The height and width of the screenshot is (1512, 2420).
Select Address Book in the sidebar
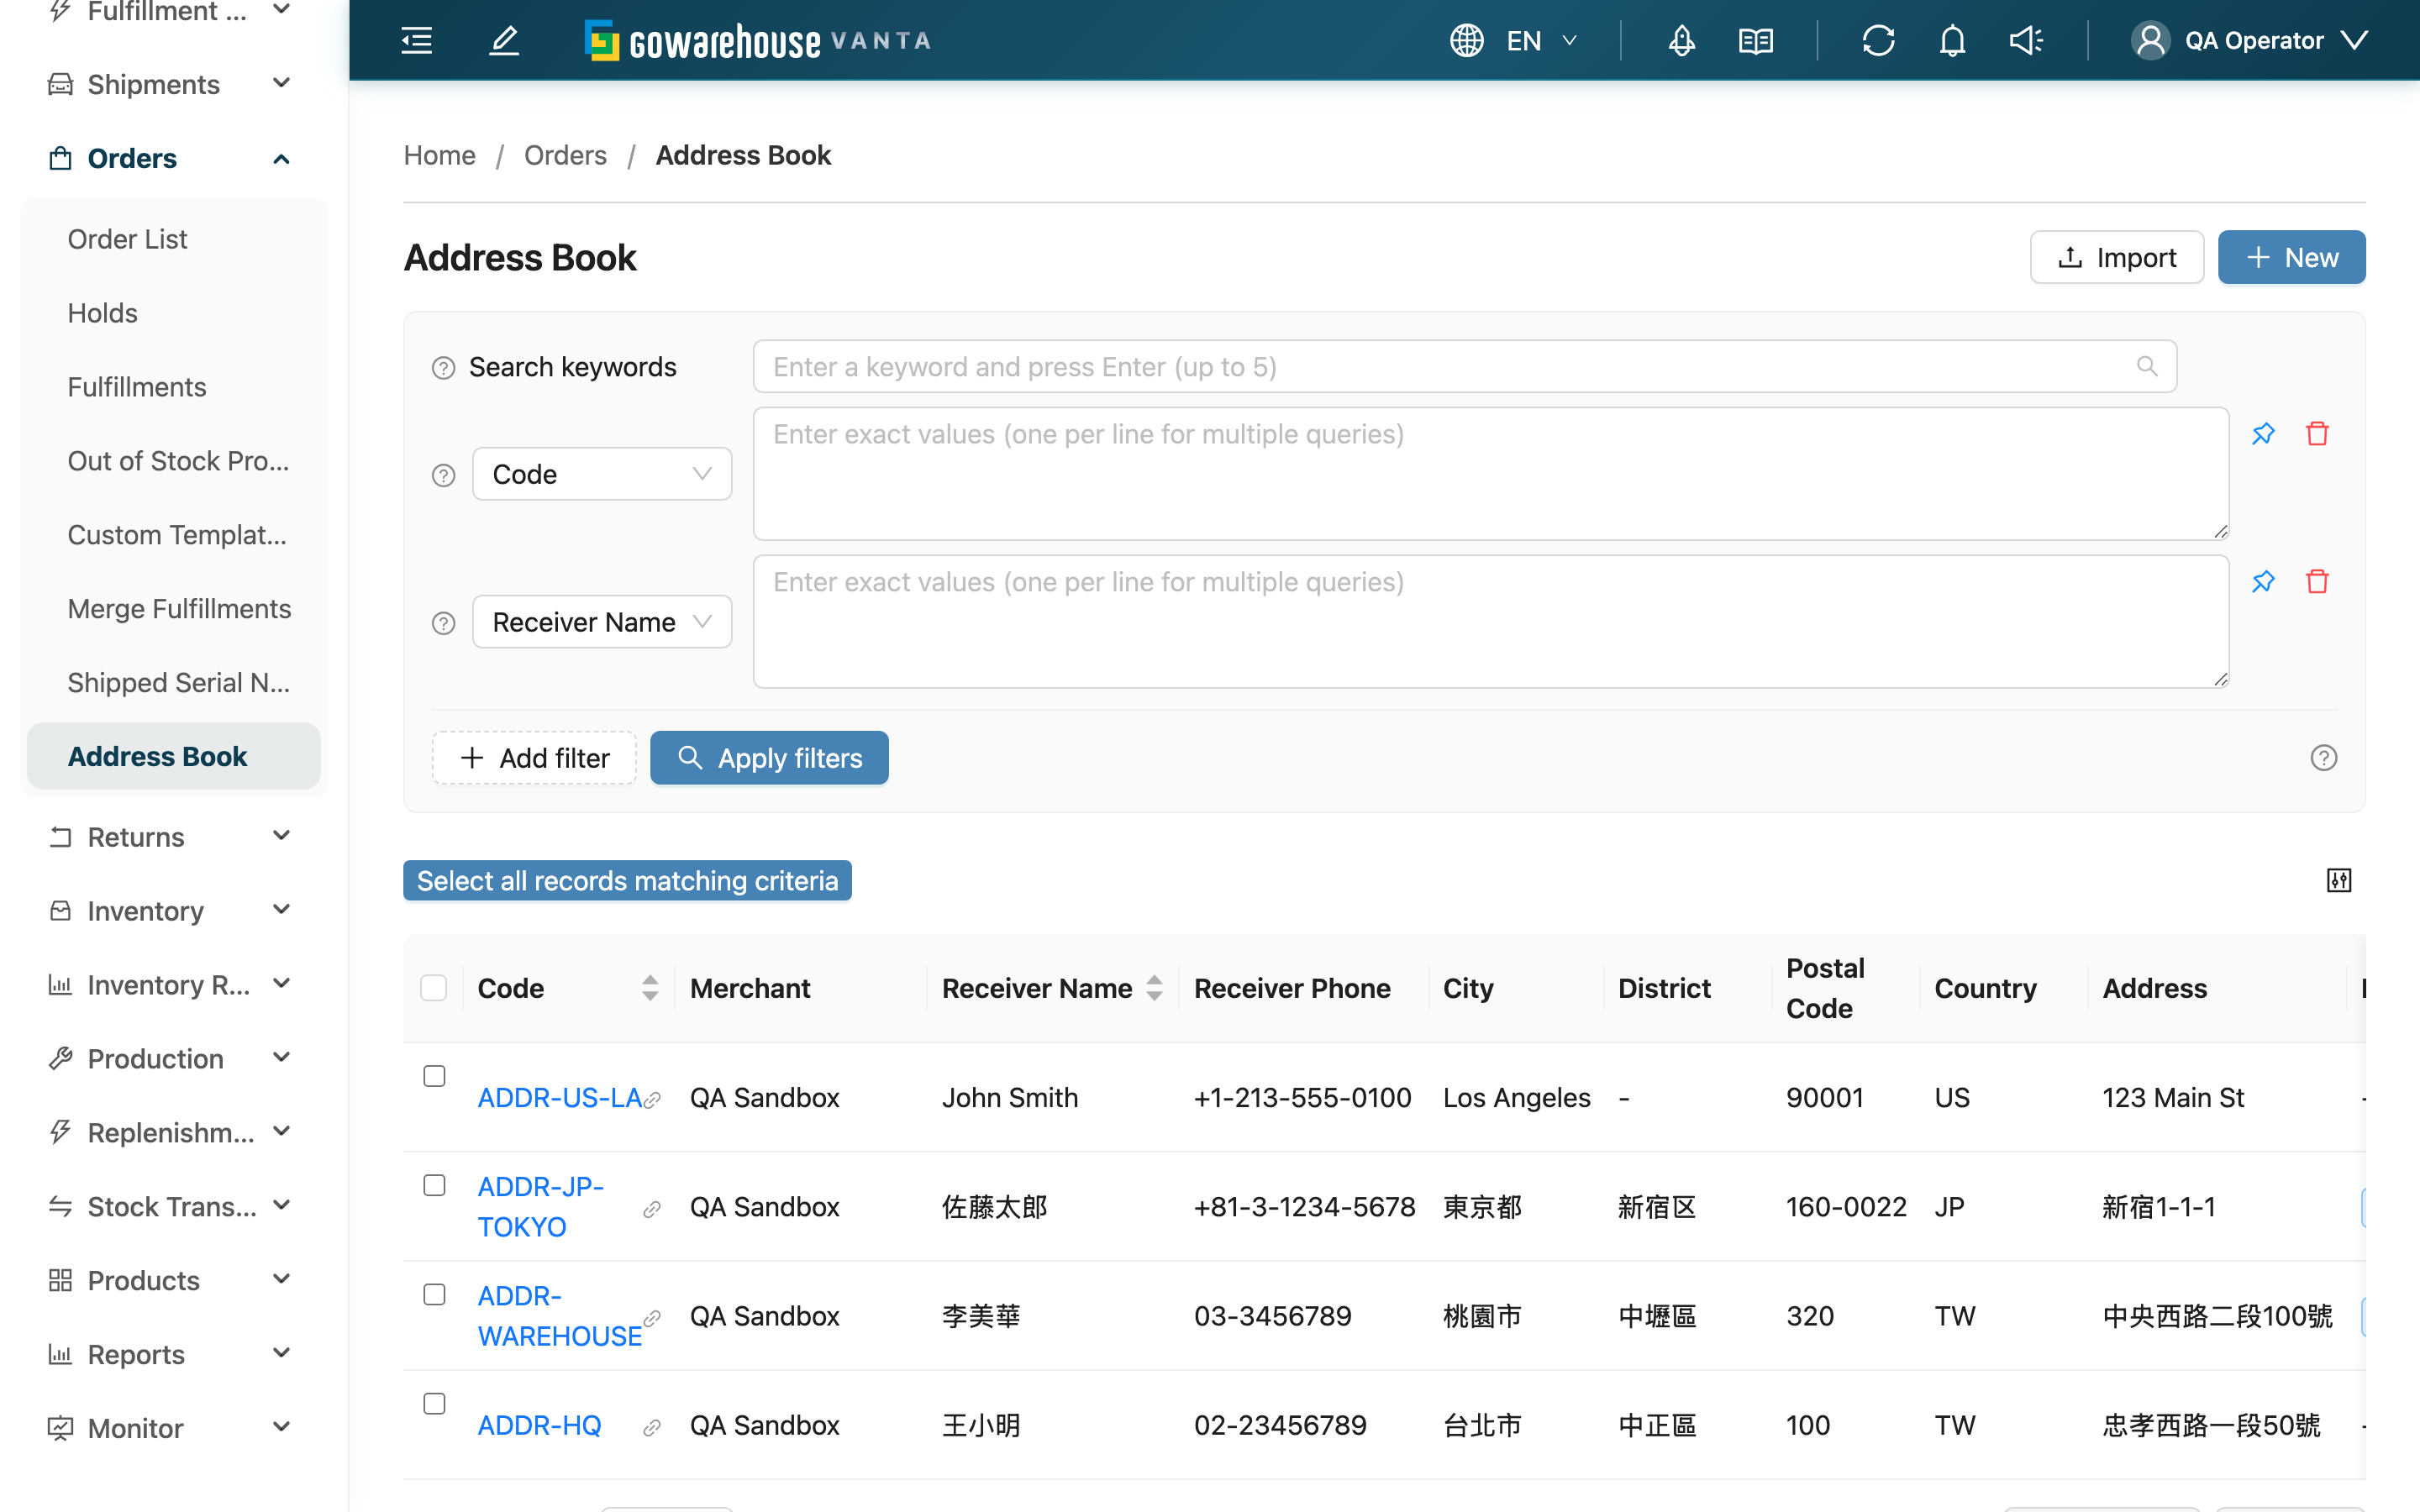point(174,756)
